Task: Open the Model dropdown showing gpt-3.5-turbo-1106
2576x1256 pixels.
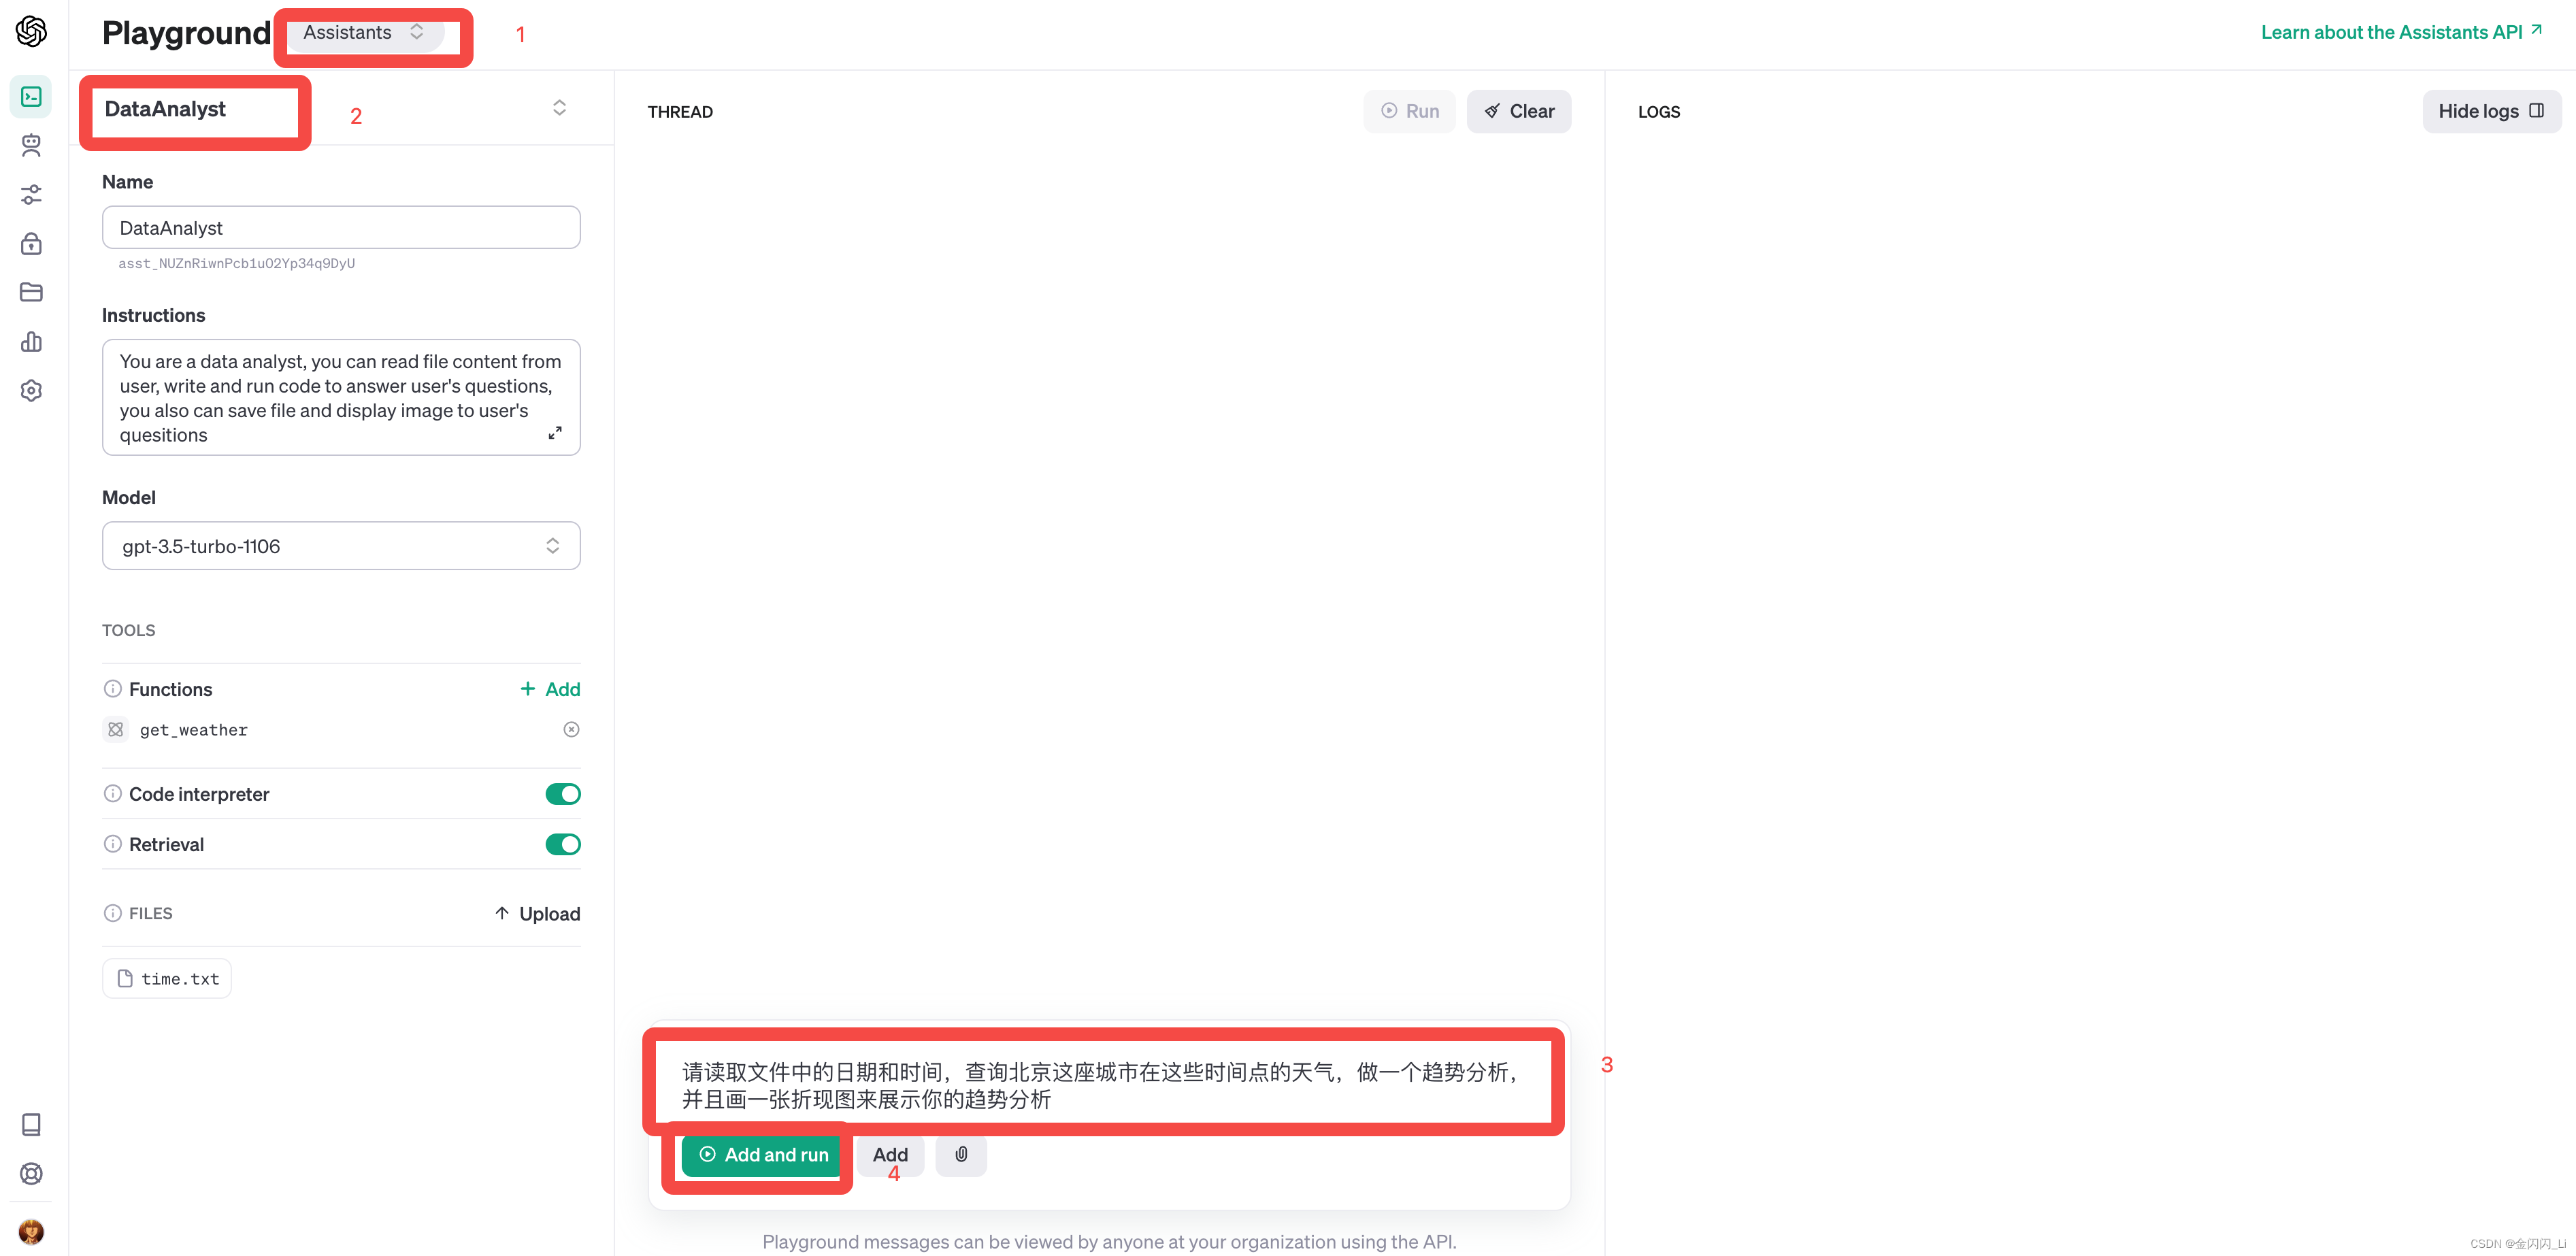Action: point(341,545)
